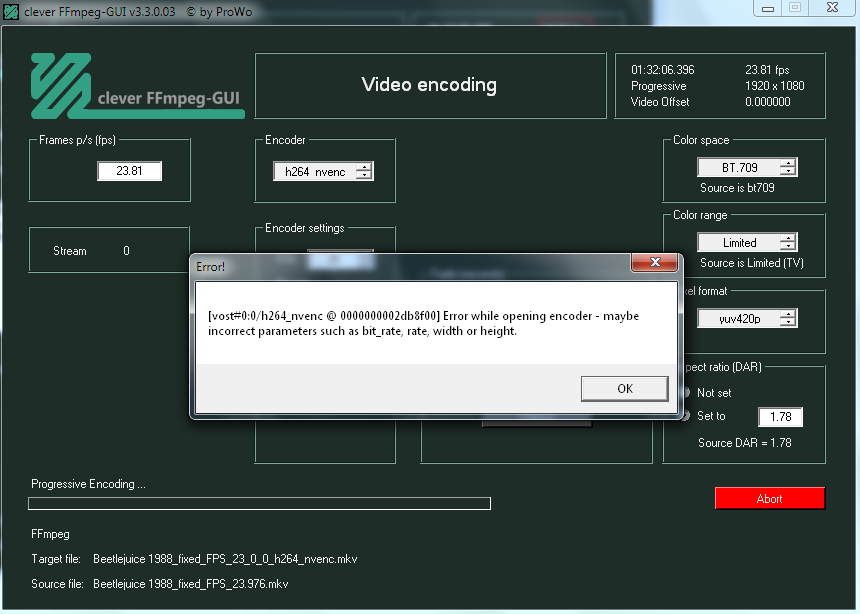Click the Frames p/s field showing 23.81
This screenshot has width=860, height=614.
click(x=129, y=171)
